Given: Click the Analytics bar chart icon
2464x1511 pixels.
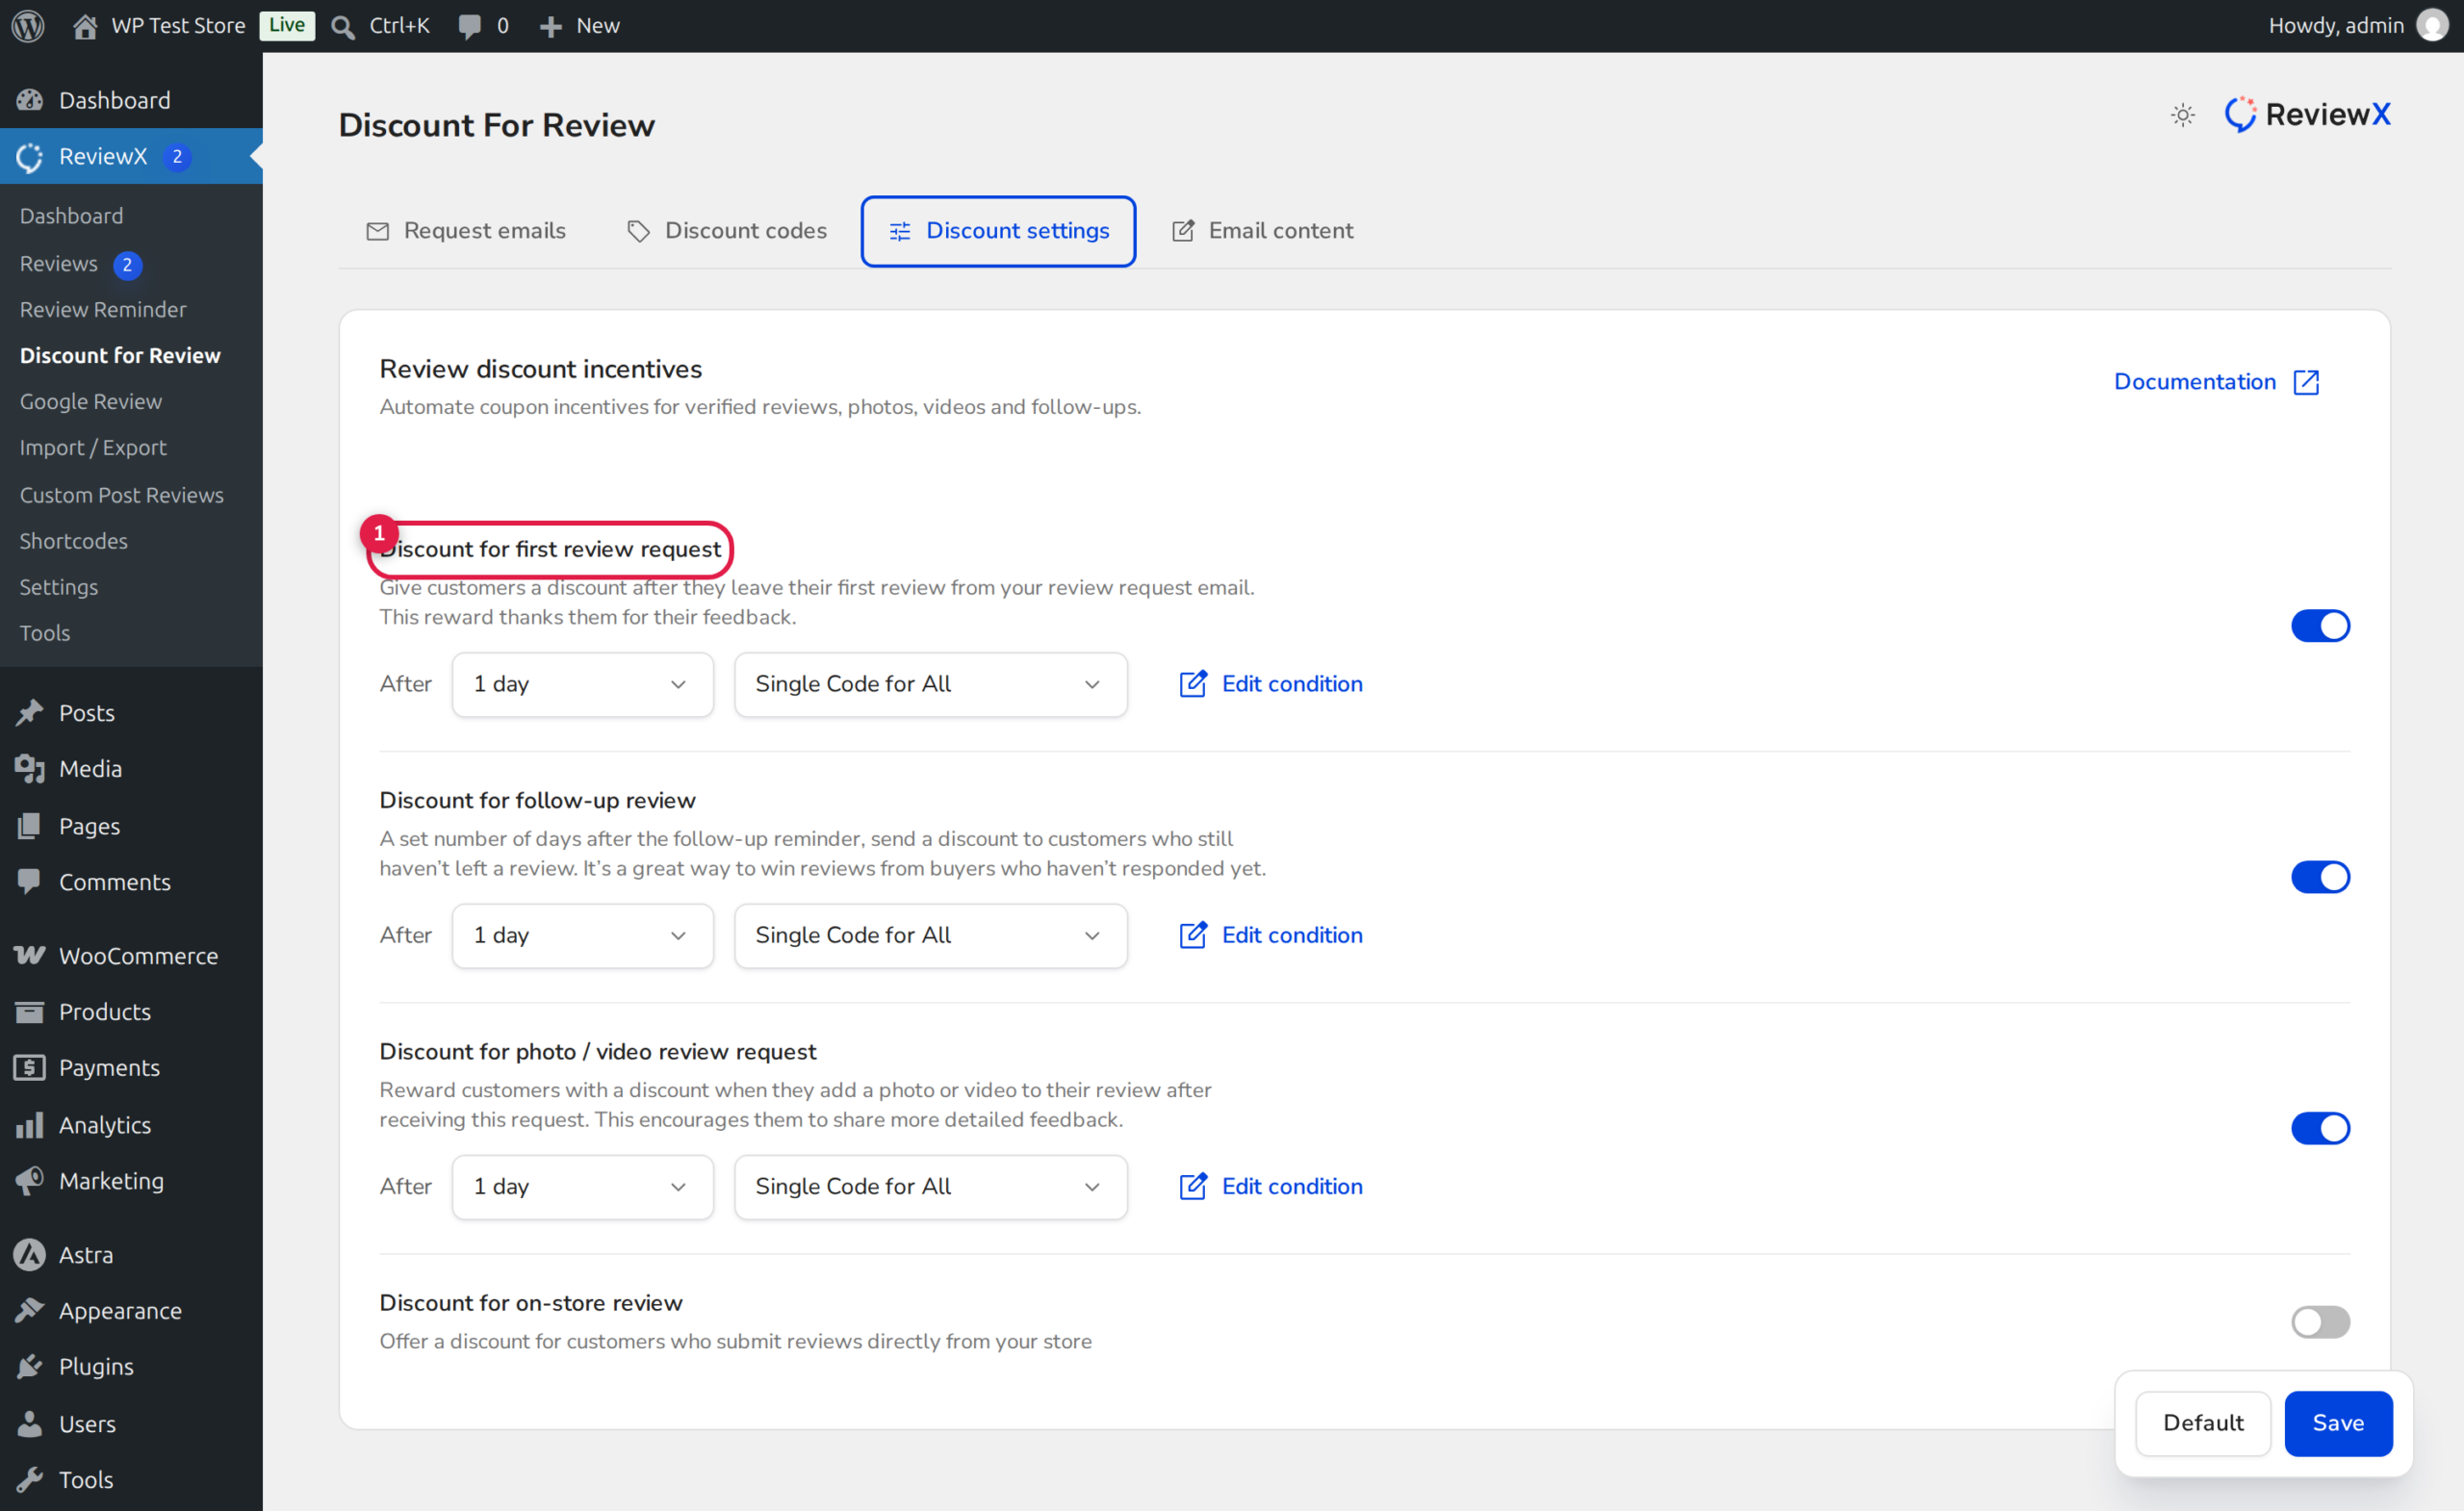Looking at the screenshot, I should coord(30,1125).
